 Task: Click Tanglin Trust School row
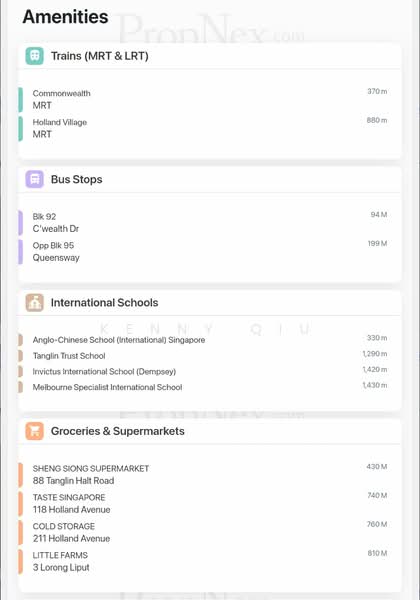click(x=203, y=355)
